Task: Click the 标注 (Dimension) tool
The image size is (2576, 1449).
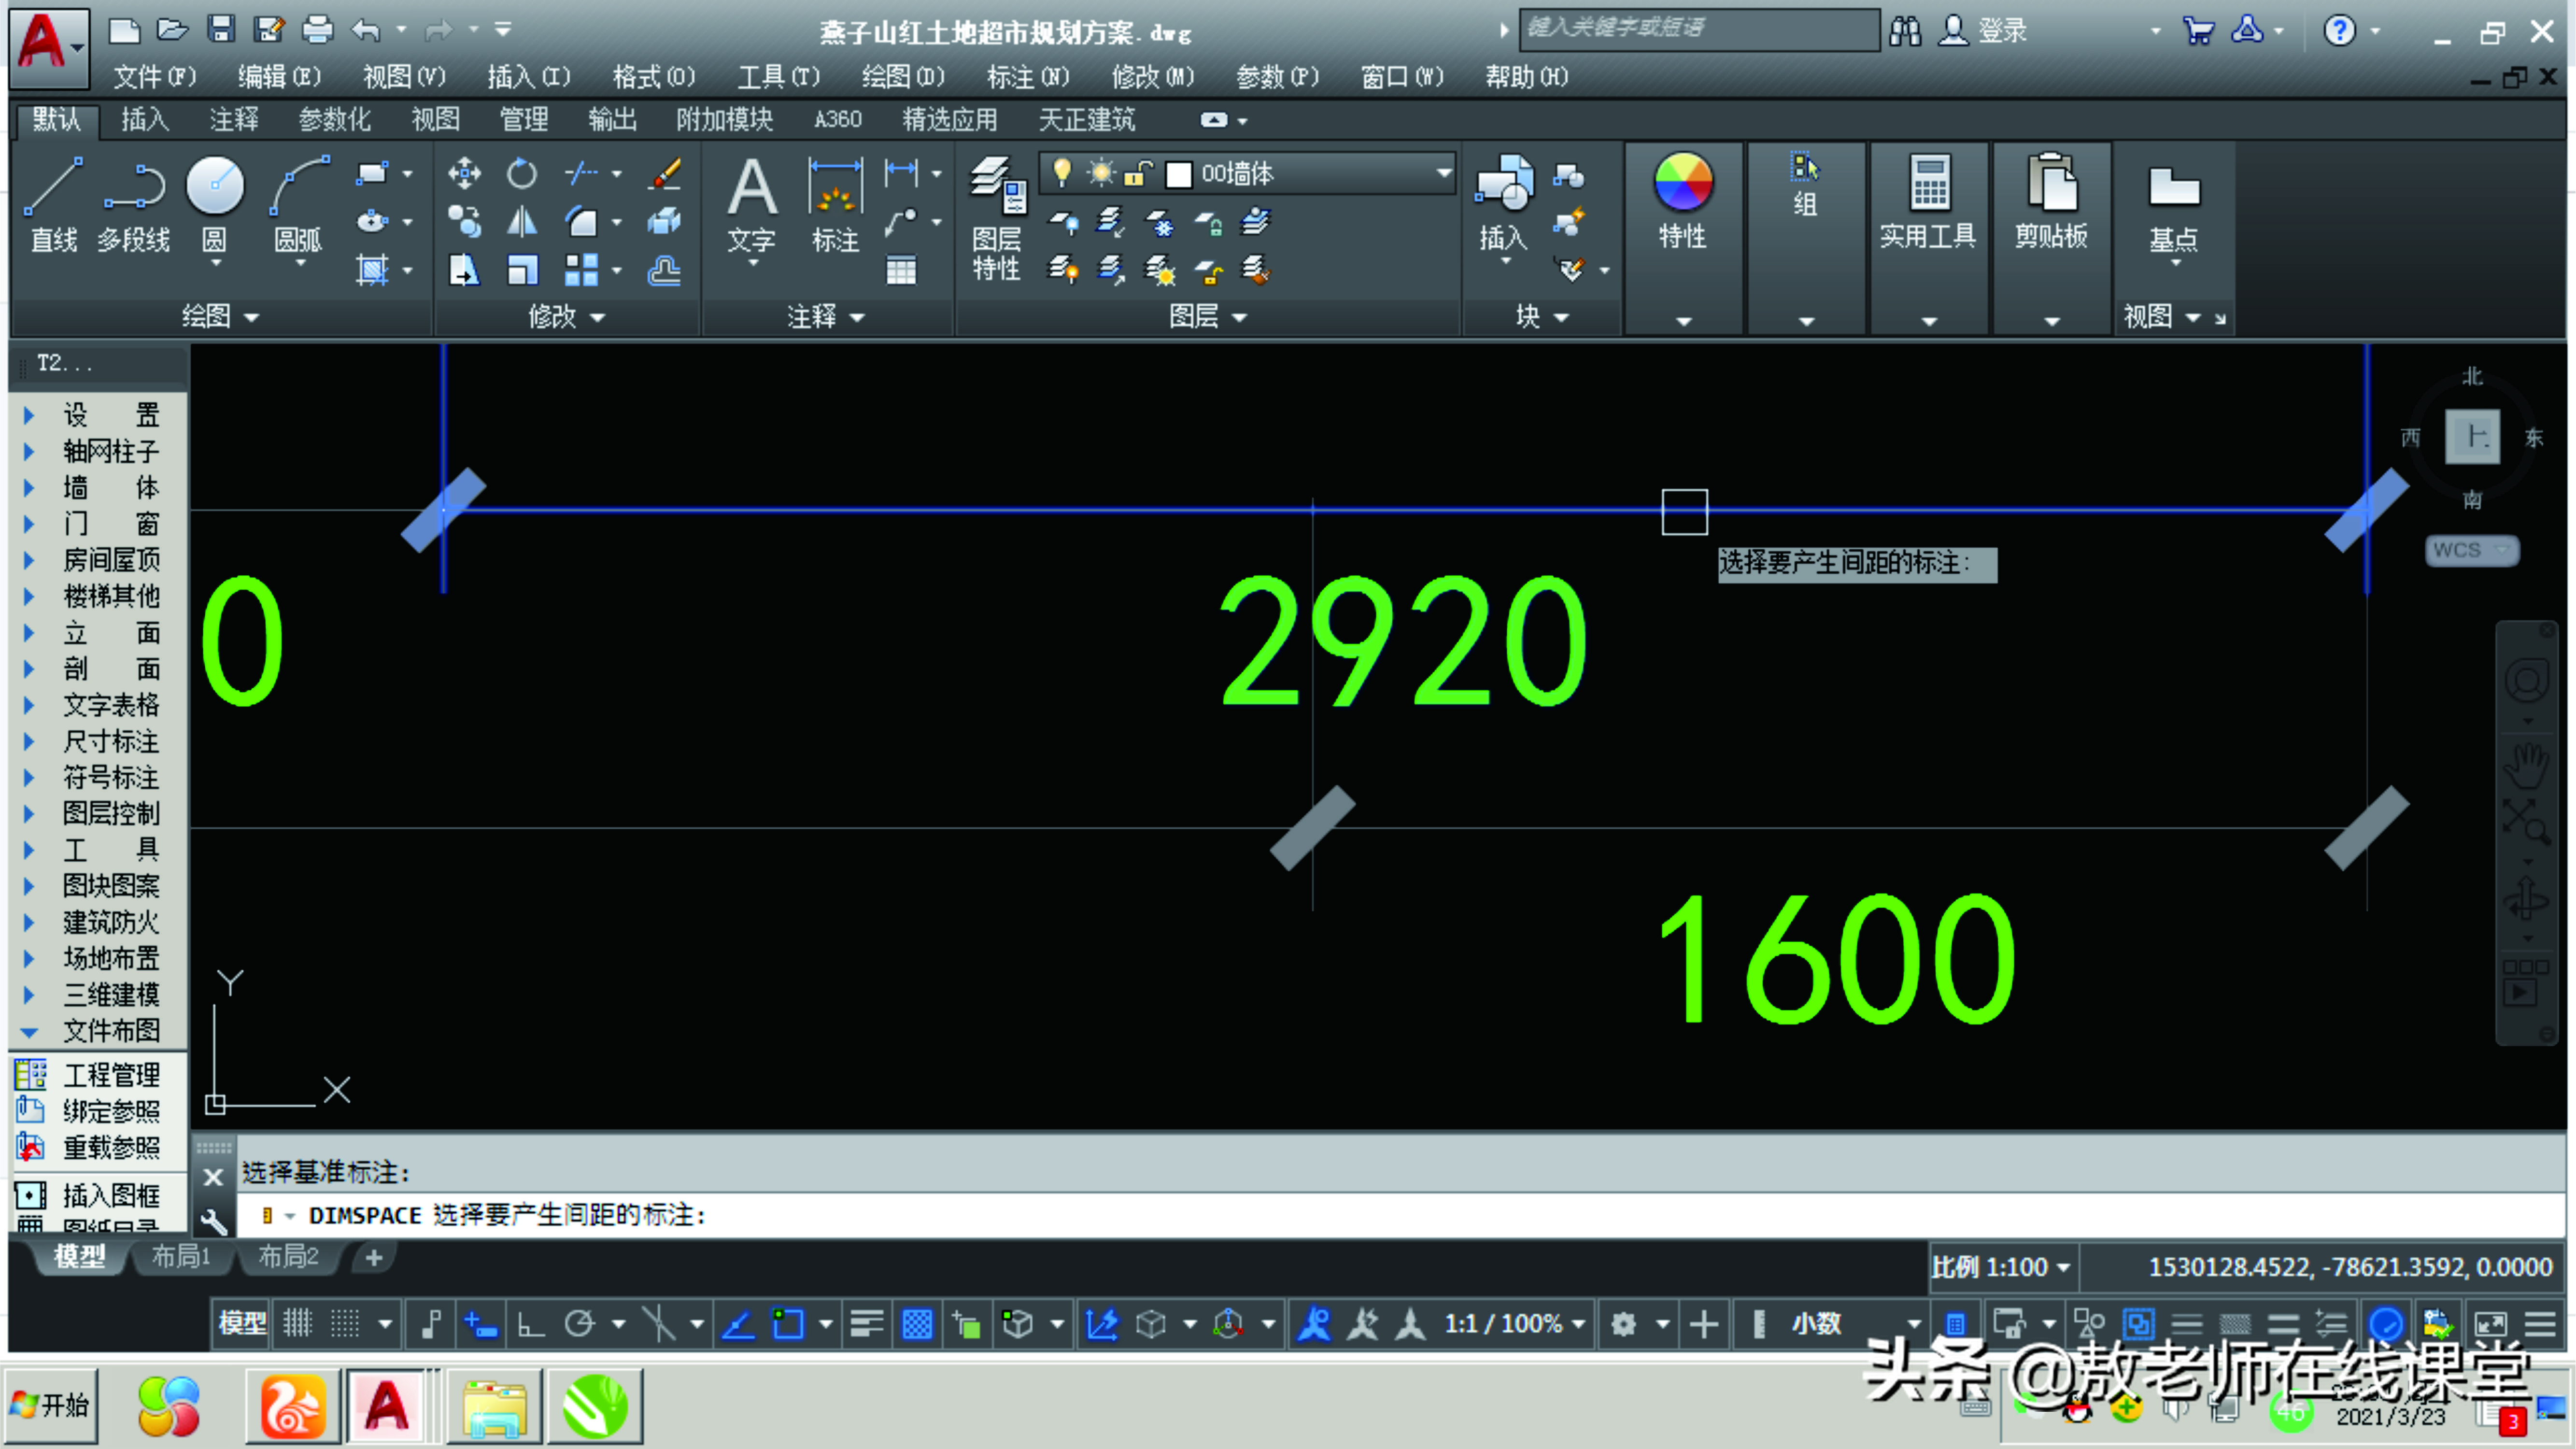Action: (x=836, y=205)
